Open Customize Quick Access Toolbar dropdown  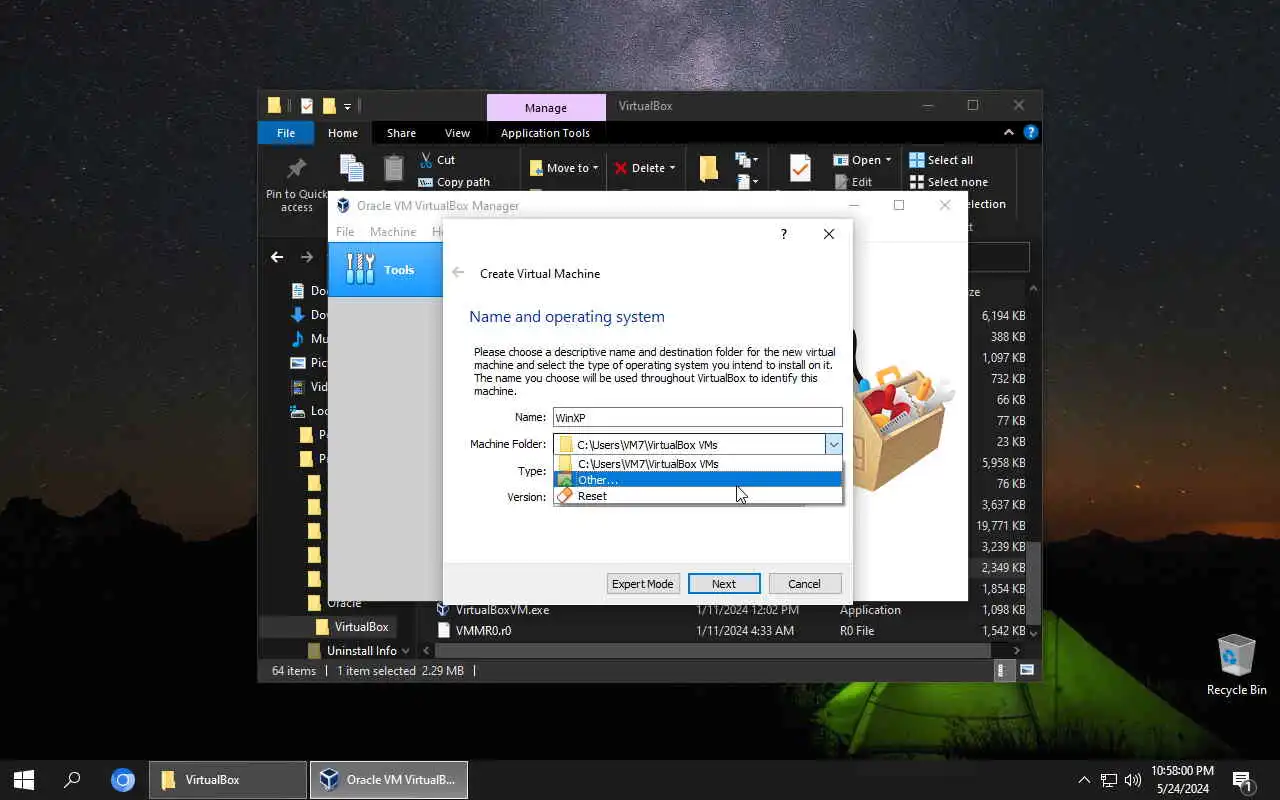click(x=348, y=106)
